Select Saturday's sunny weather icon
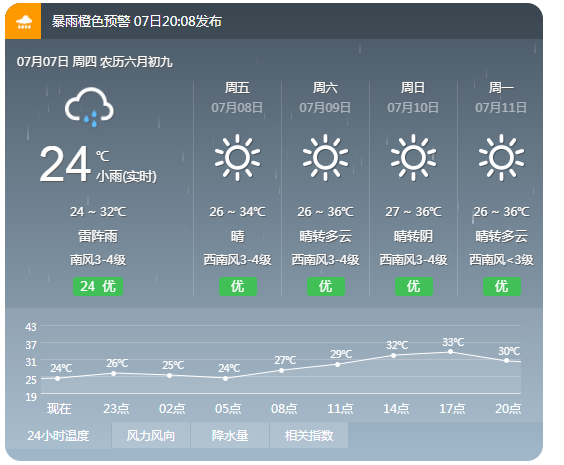The height and width of the screenshot is (465, 564). 325,158
